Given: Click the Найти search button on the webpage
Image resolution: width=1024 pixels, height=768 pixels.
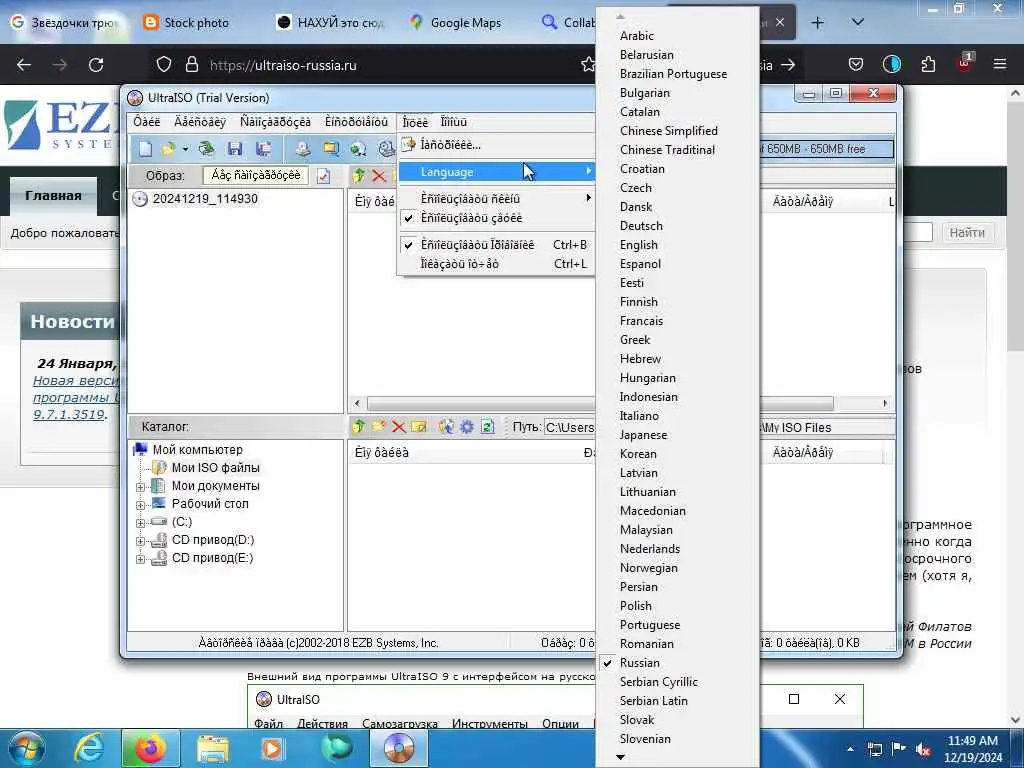Looking at the screenshot, I should click(x=967, y=232).
